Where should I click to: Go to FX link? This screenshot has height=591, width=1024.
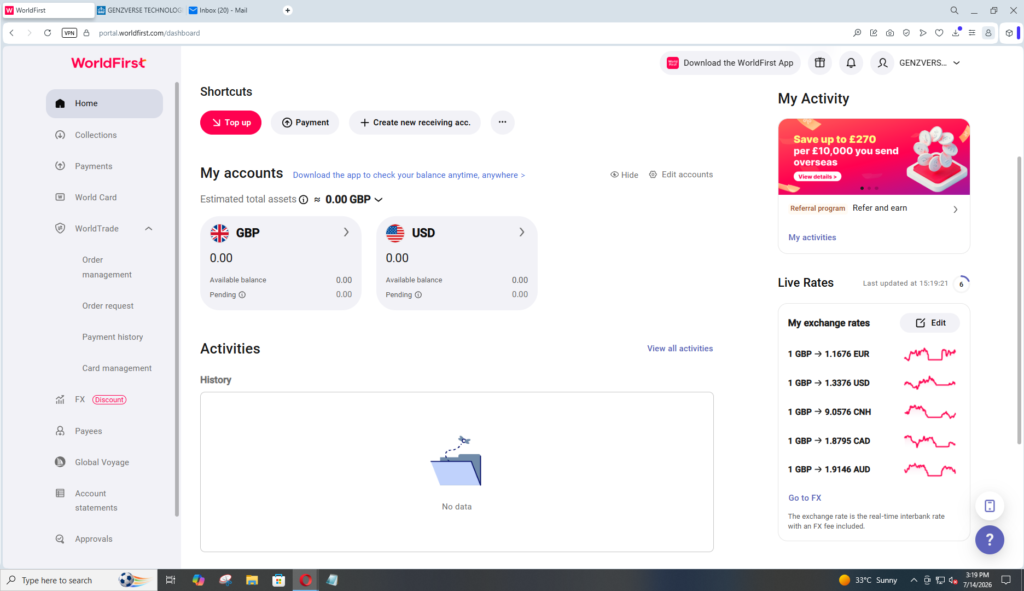805,498
